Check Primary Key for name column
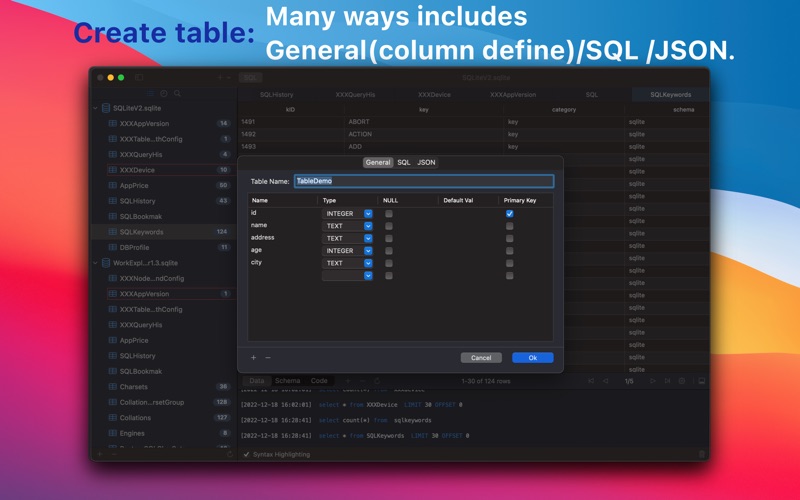Image resolution: width=800 pixels, height=500 pixels. click(x=509, y=226)
